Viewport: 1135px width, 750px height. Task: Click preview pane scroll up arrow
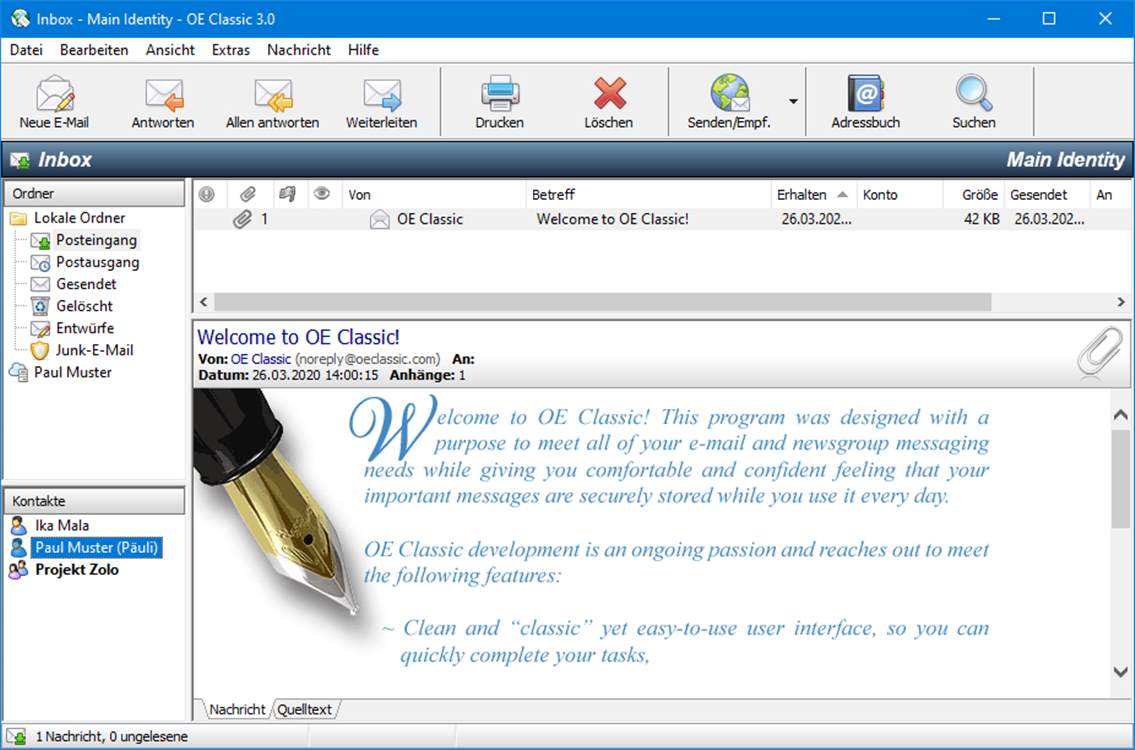click(1121, 415)
